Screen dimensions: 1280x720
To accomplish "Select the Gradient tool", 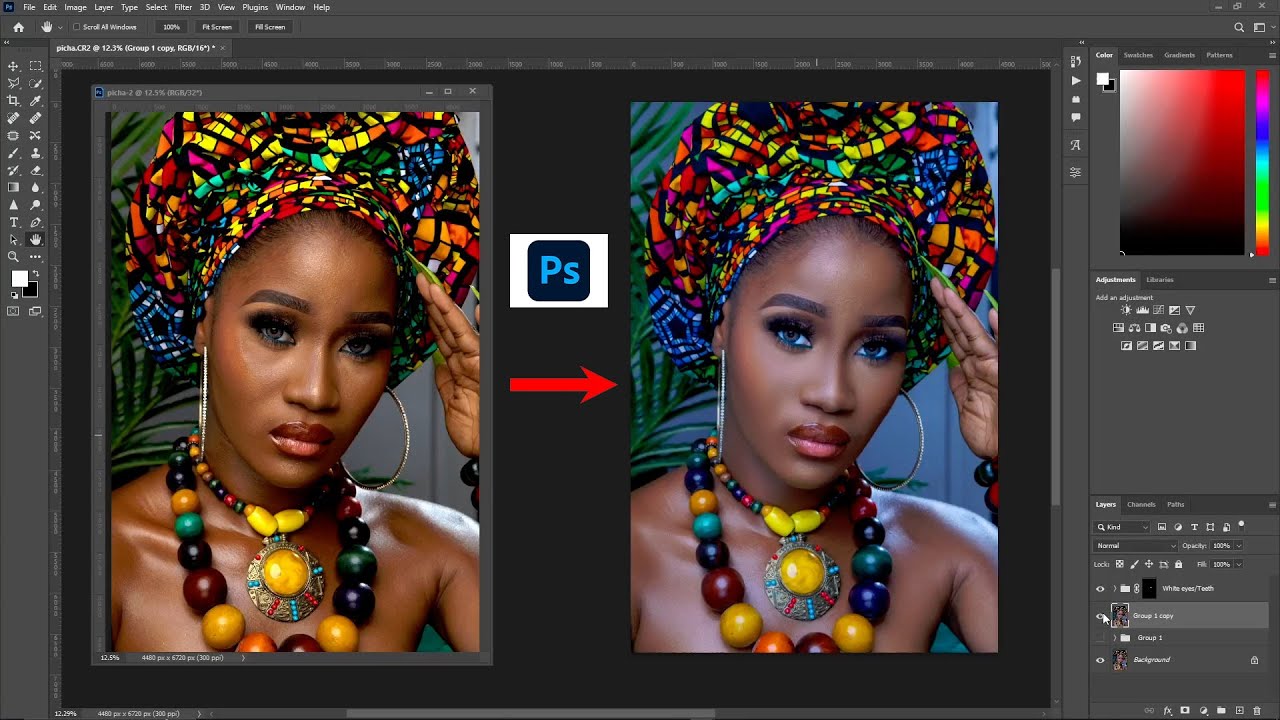I will coord(14,187).
